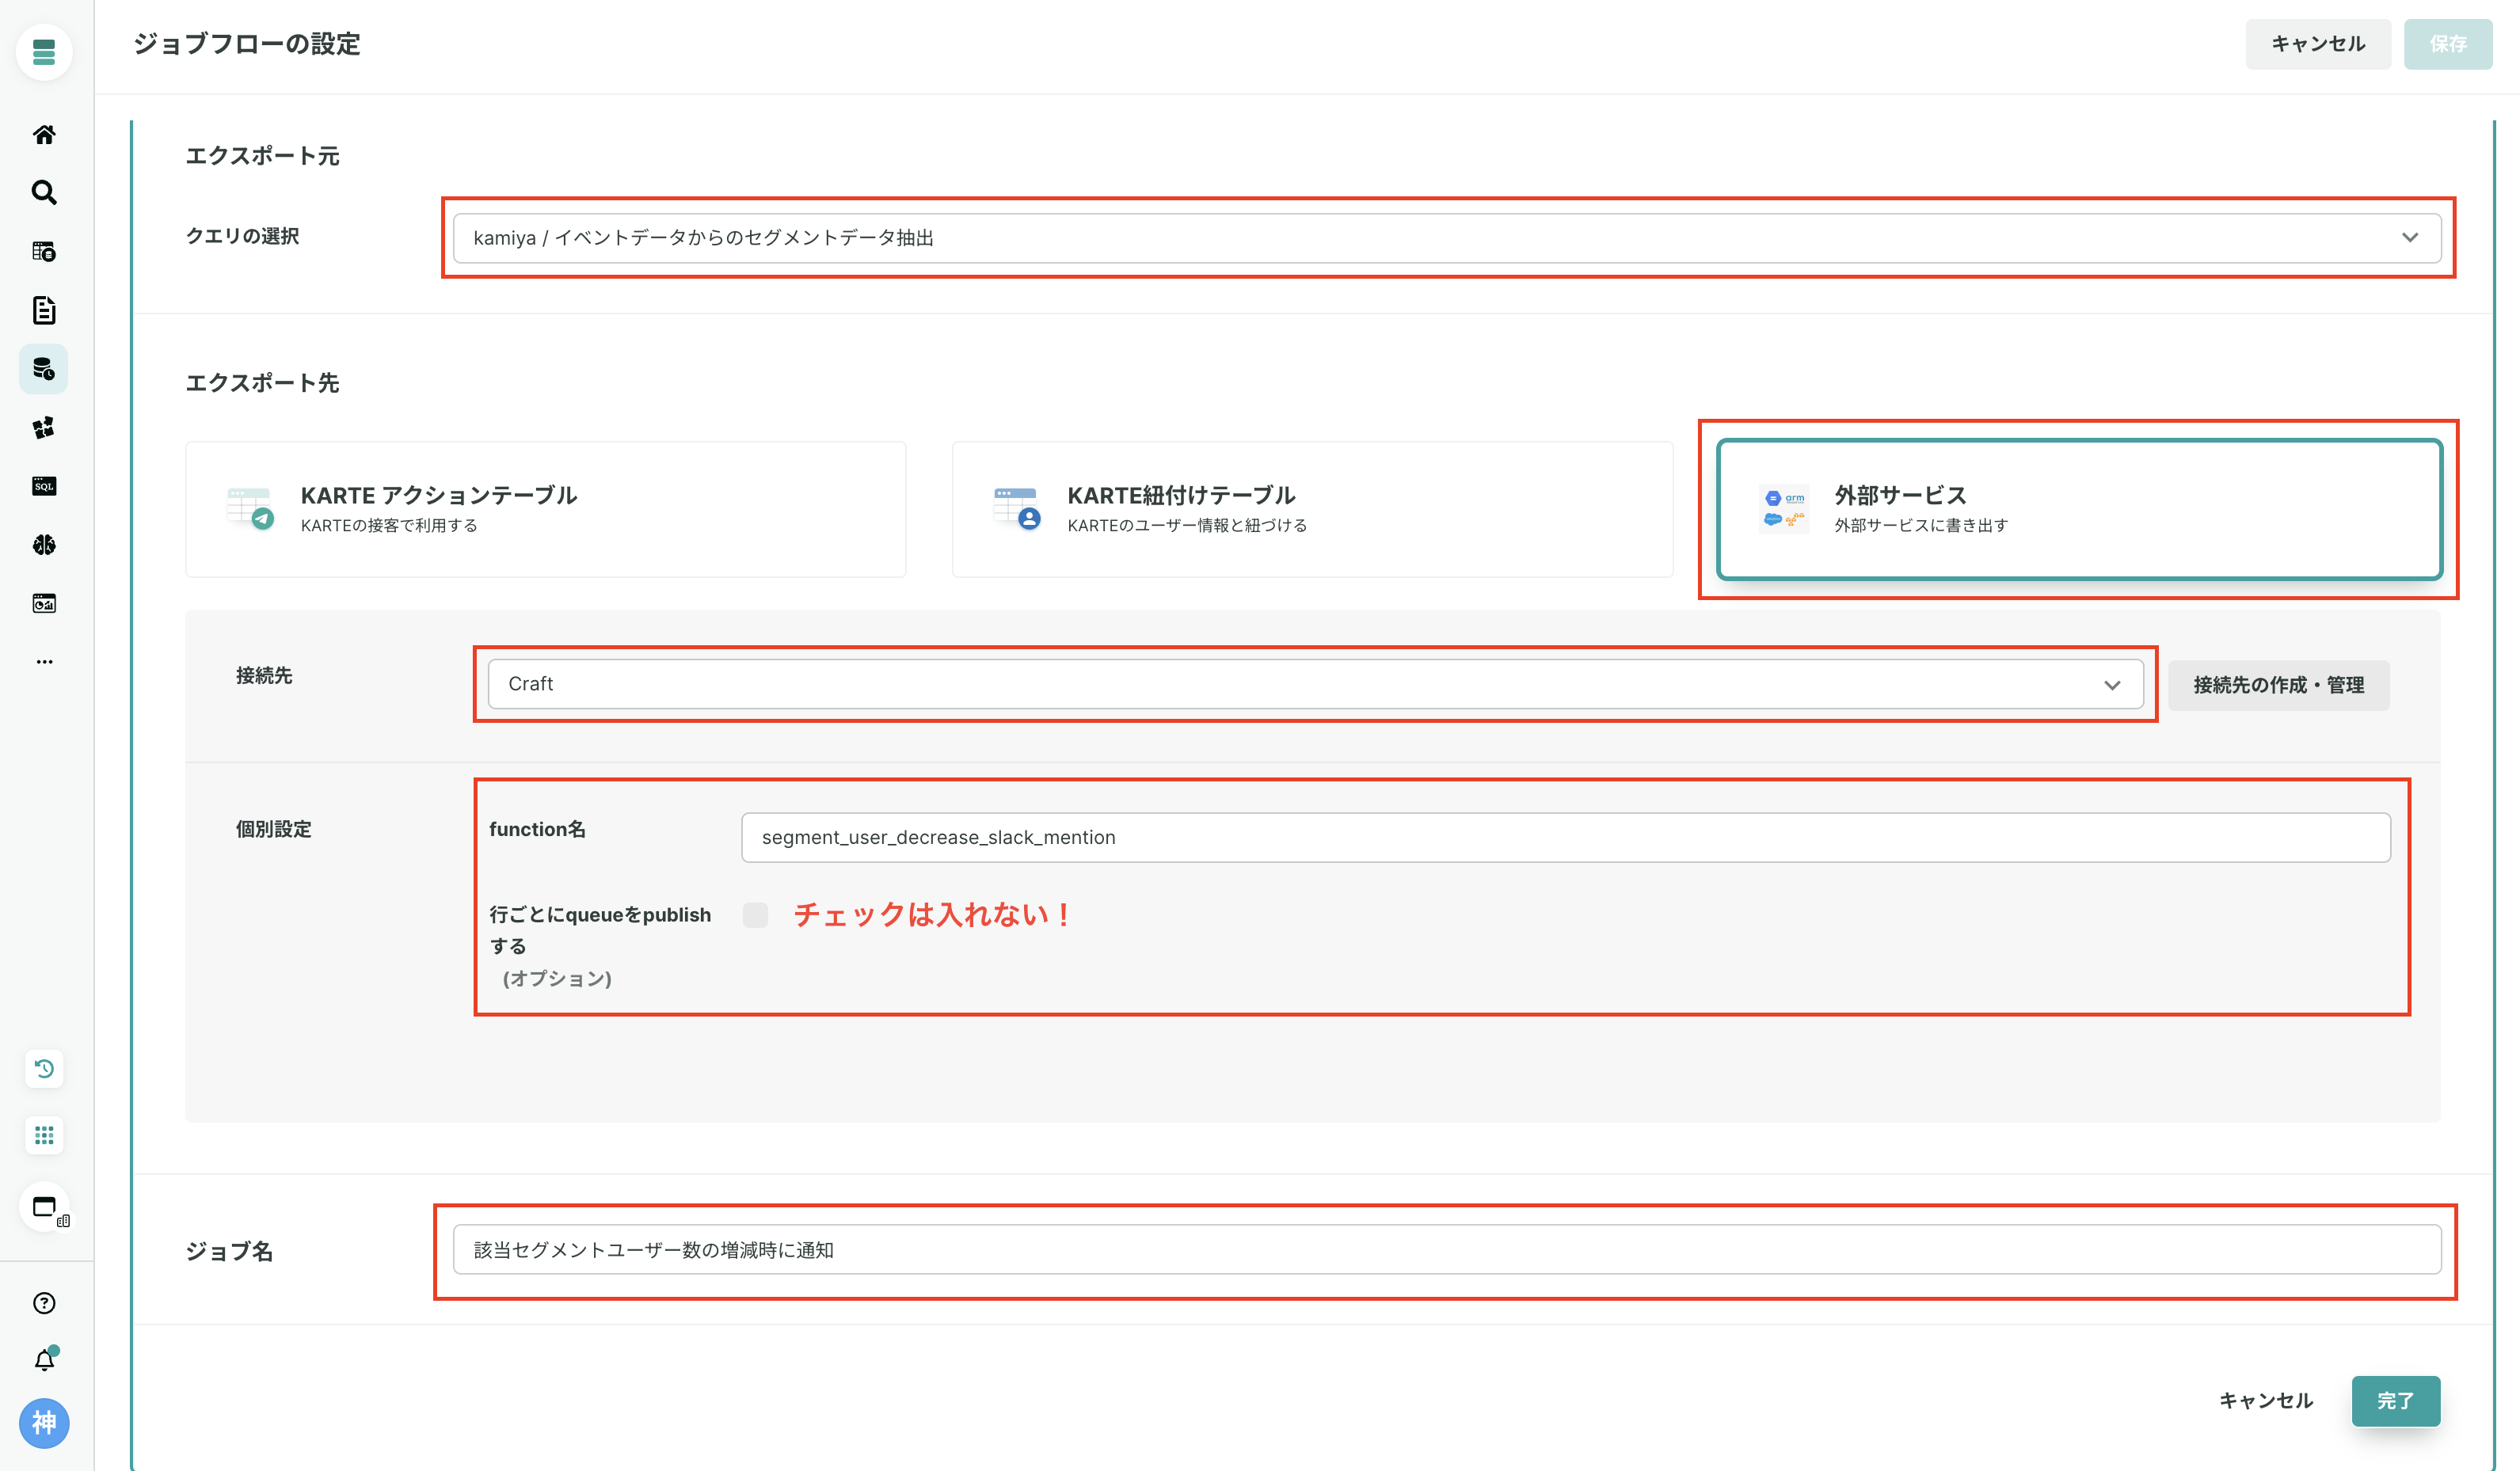Viewport: 2520px width, 1471px height.
Task: Select 外部サービス export destination
Action: tap(2079, 509)
